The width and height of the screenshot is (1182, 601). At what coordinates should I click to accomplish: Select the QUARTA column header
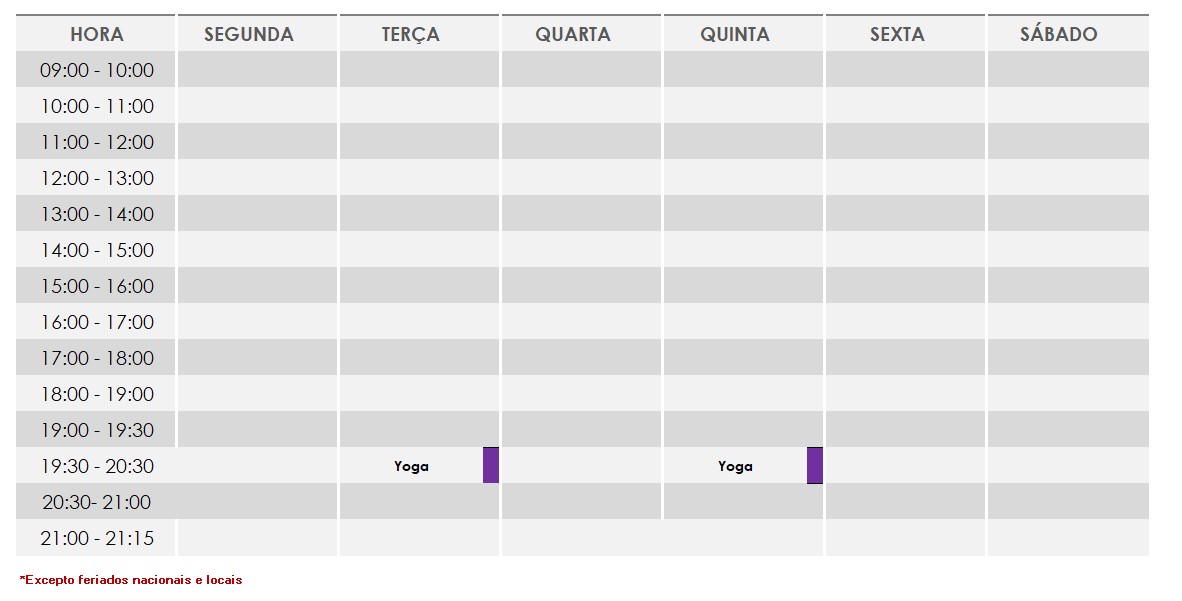click(573, 34)
